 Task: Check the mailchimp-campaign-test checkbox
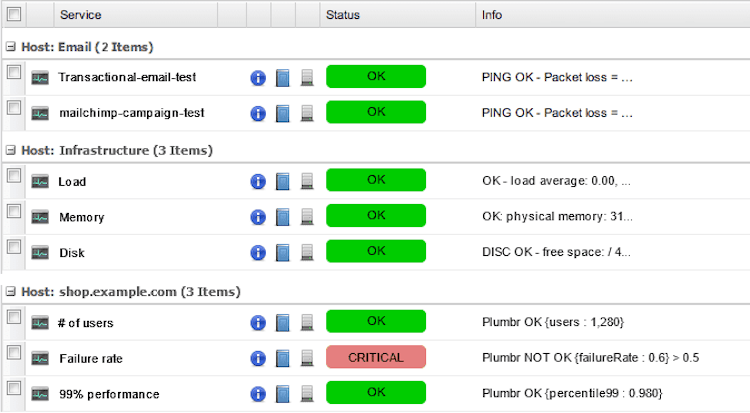14,108
